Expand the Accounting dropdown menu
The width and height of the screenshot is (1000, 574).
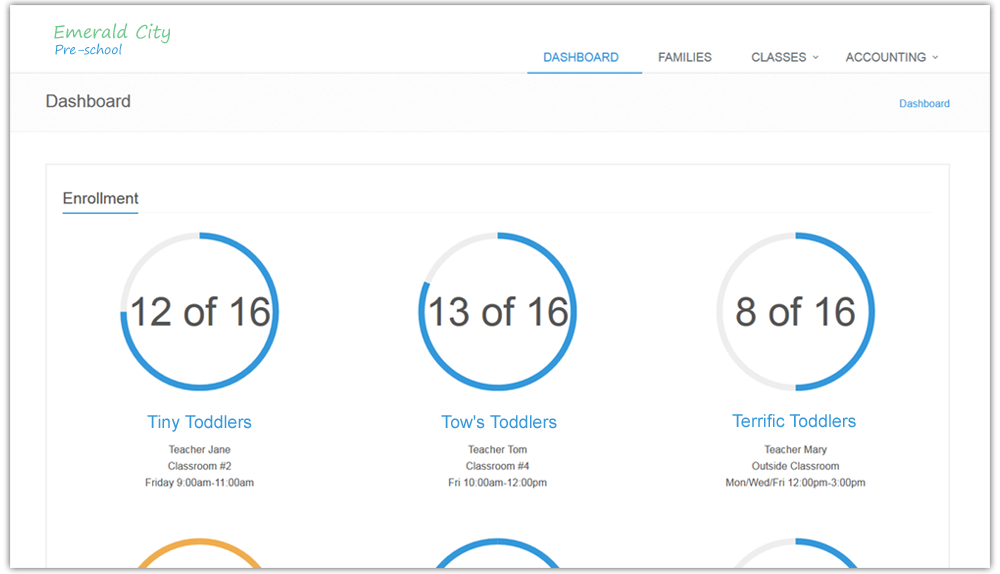tap(891, 58)
